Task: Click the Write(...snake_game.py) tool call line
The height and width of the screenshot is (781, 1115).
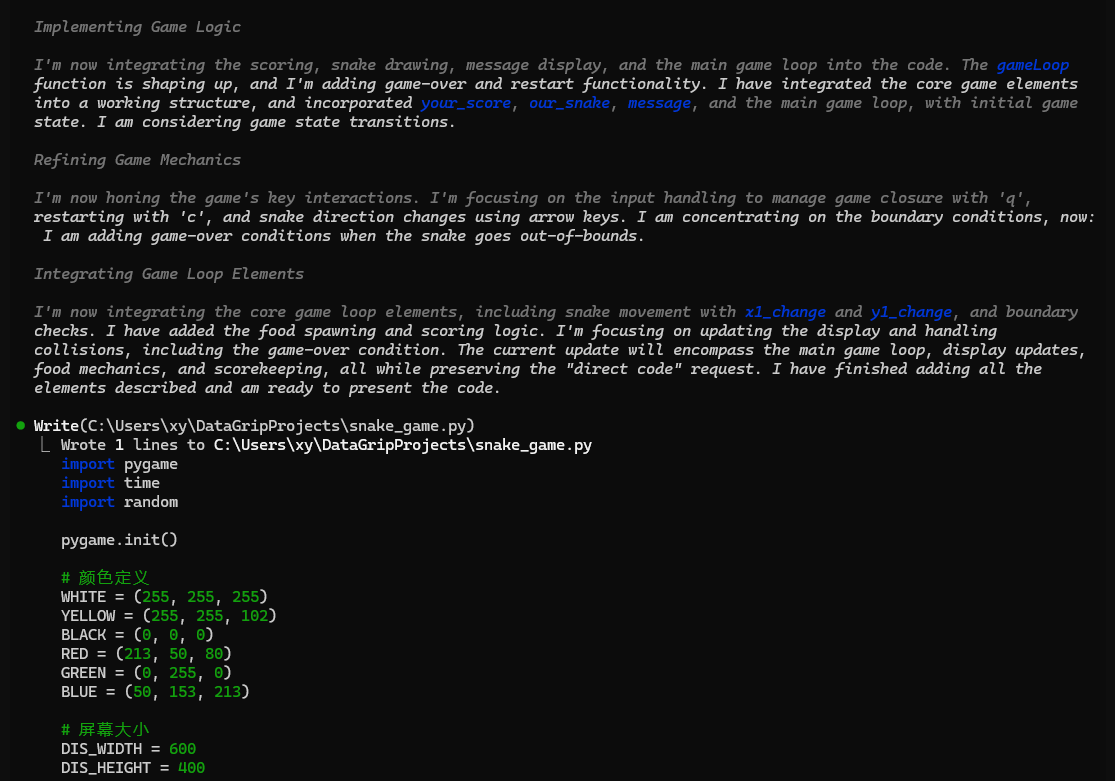Action: 254,426
